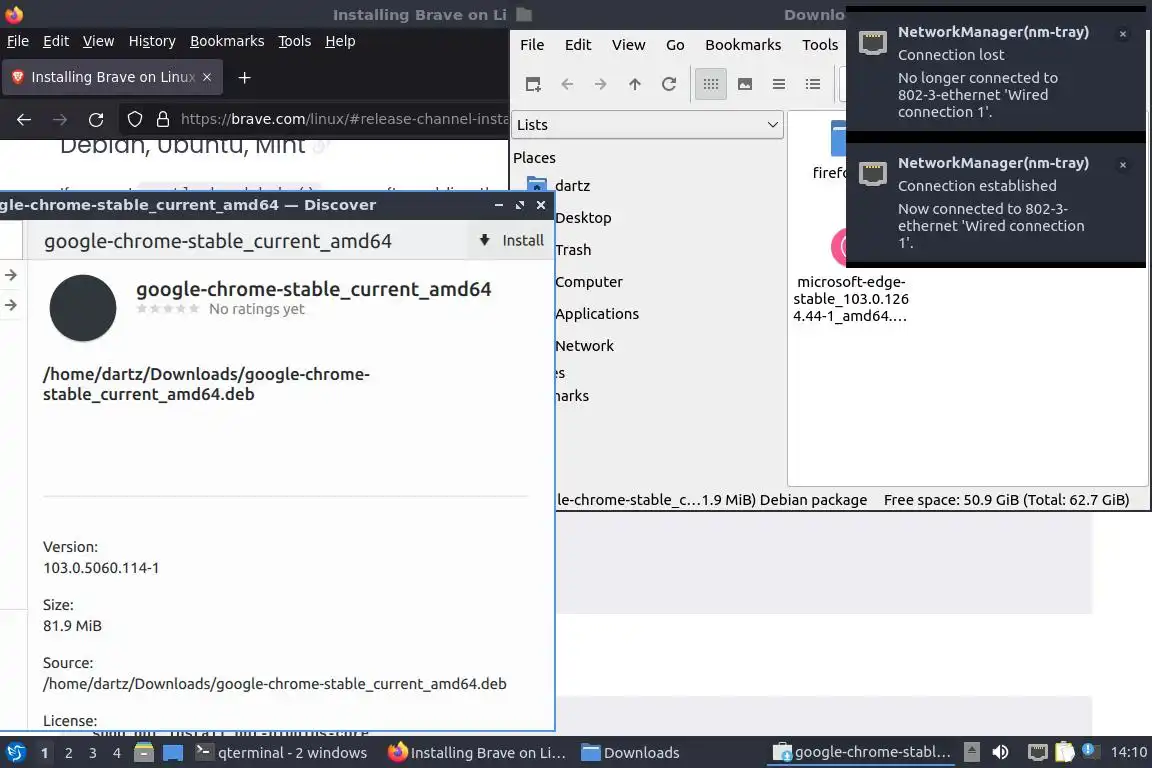Switch to workspace 3
Screen dimensions: 1152x768
click(93, 753)
